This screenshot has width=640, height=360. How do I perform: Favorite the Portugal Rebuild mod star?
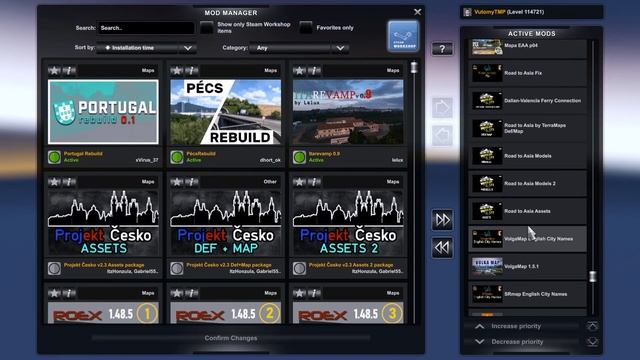[x=54, y=71]
